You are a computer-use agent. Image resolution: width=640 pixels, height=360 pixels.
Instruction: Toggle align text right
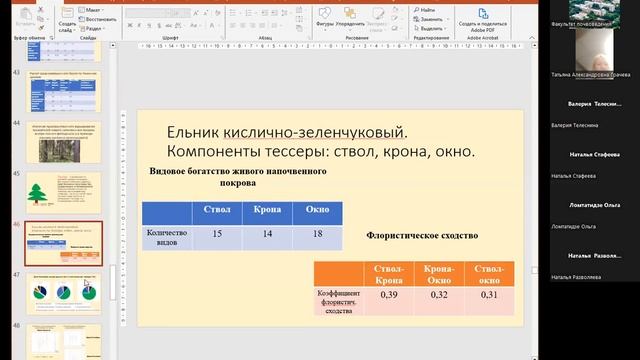tap(252, 26)
